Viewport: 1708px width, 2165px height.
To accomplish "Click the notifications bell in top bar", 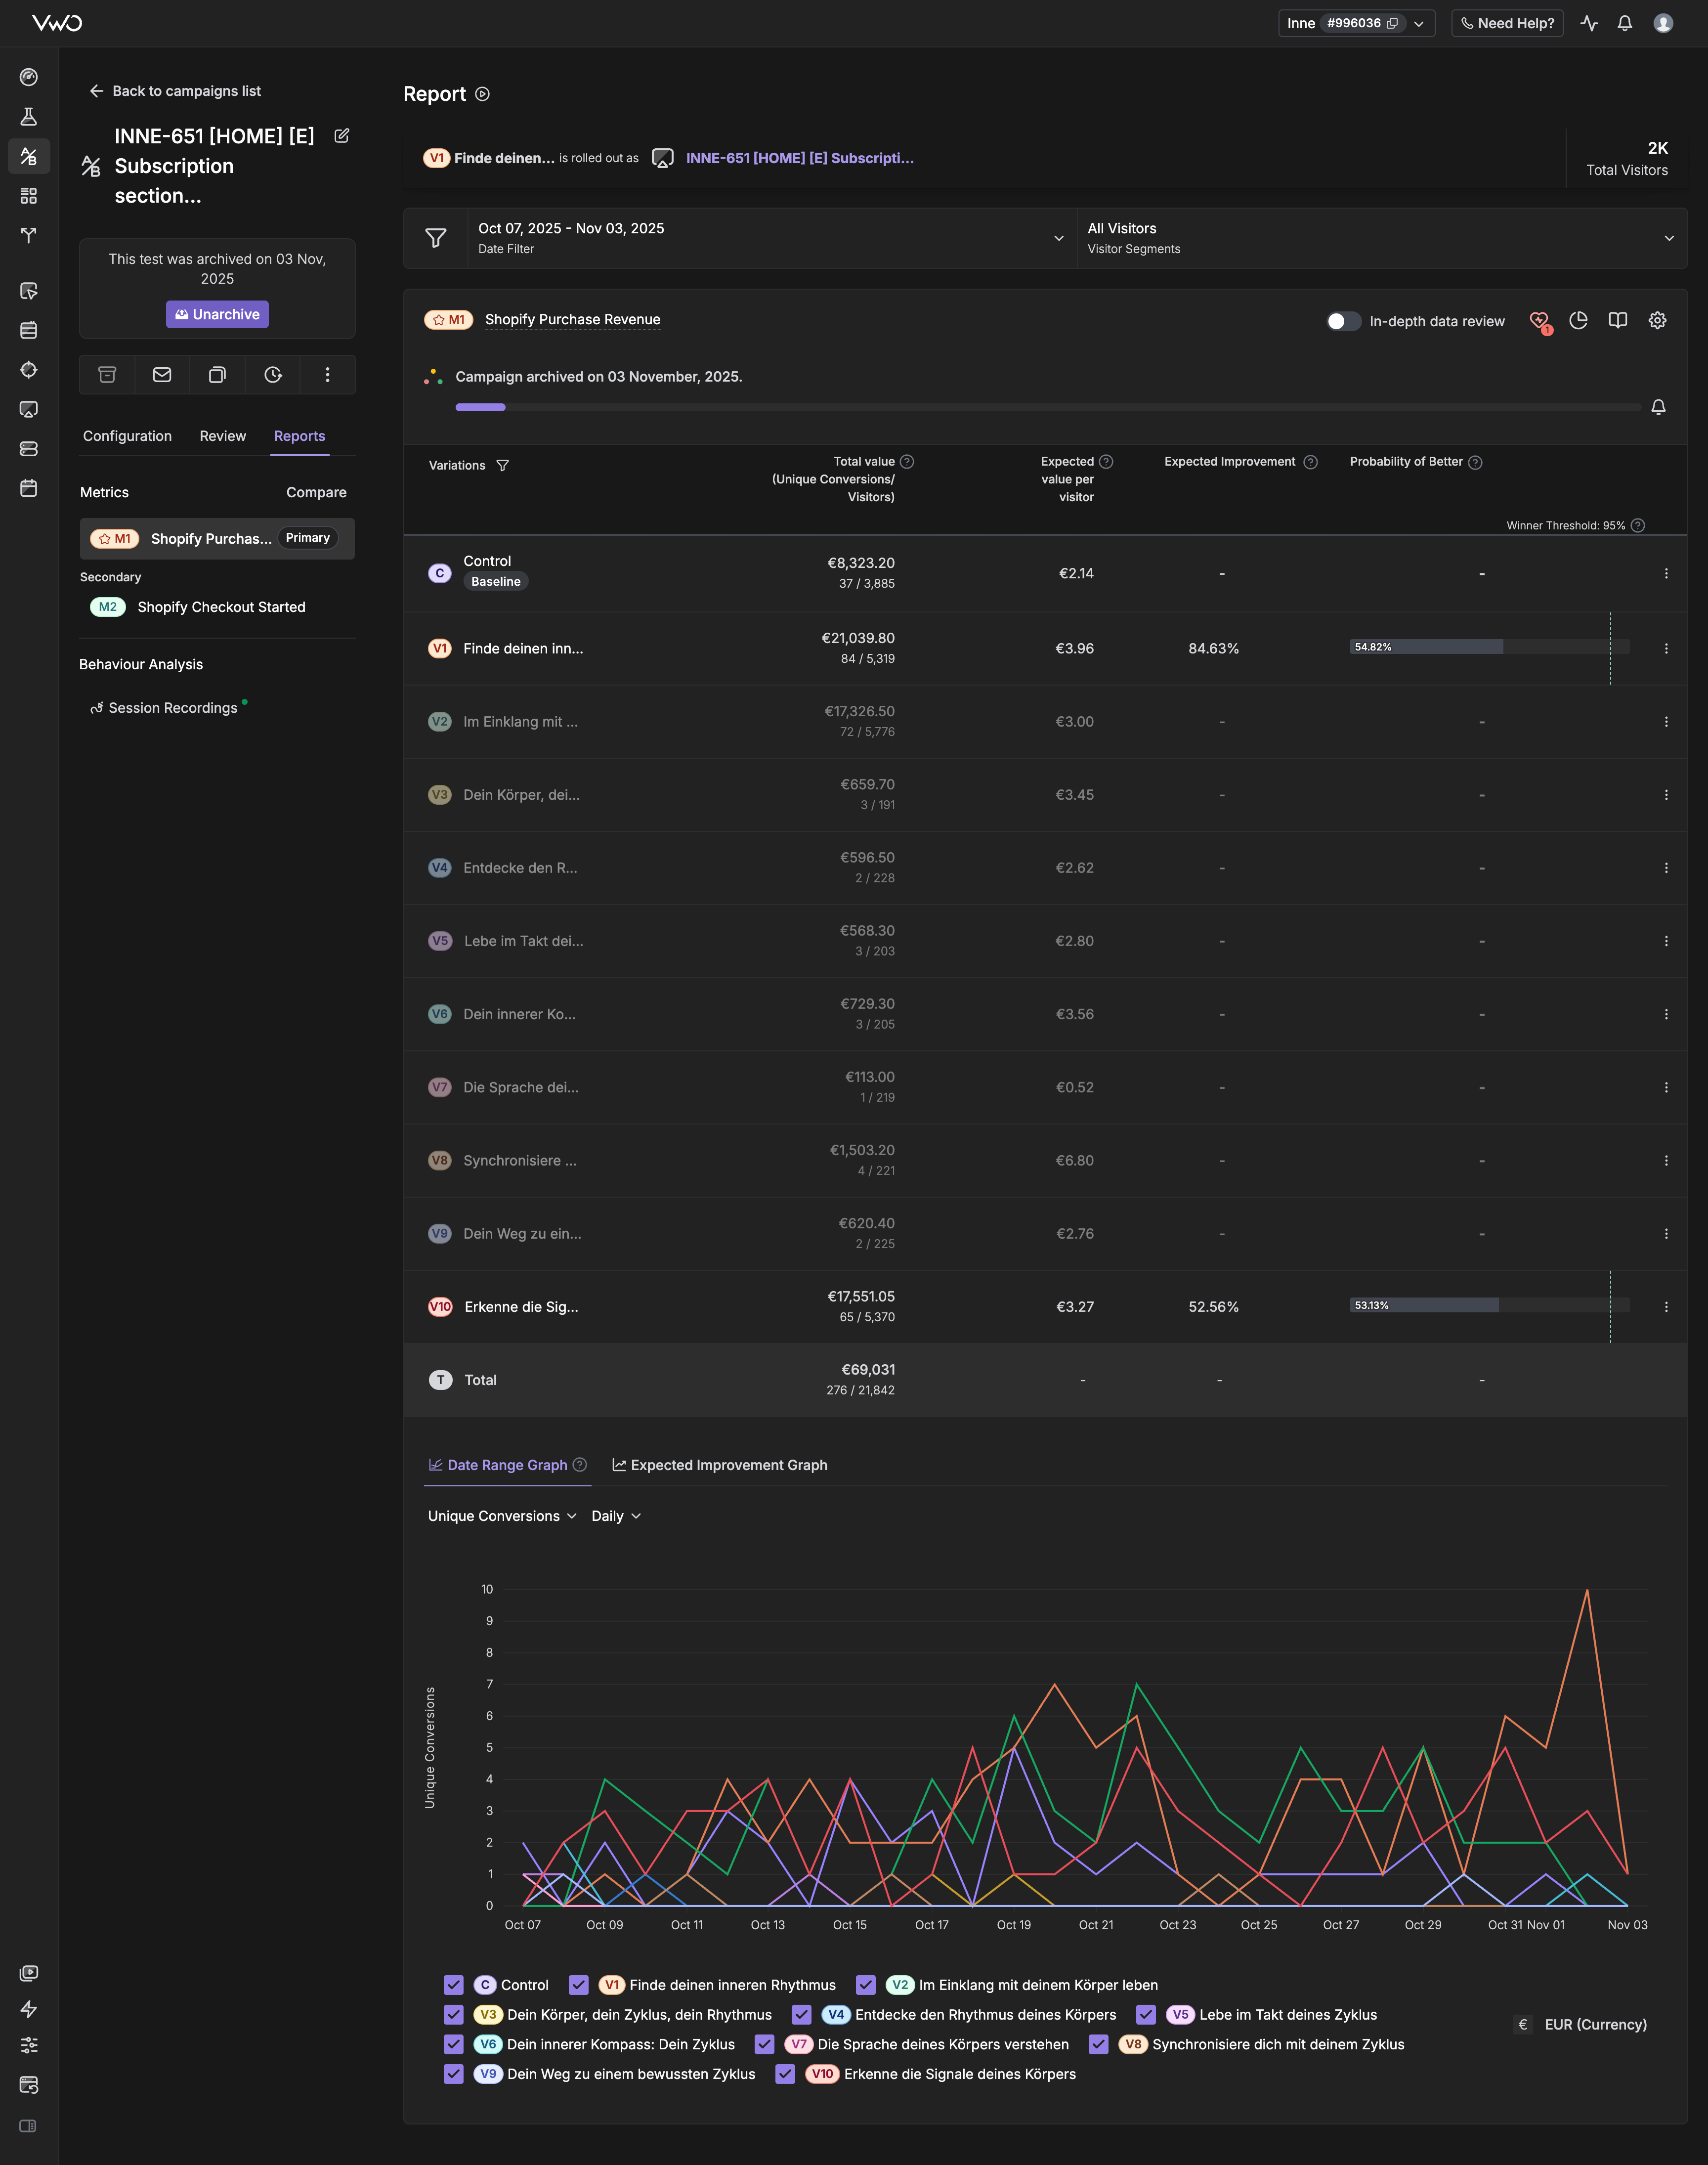I will pyautogui.click(x=1625, y=23).
